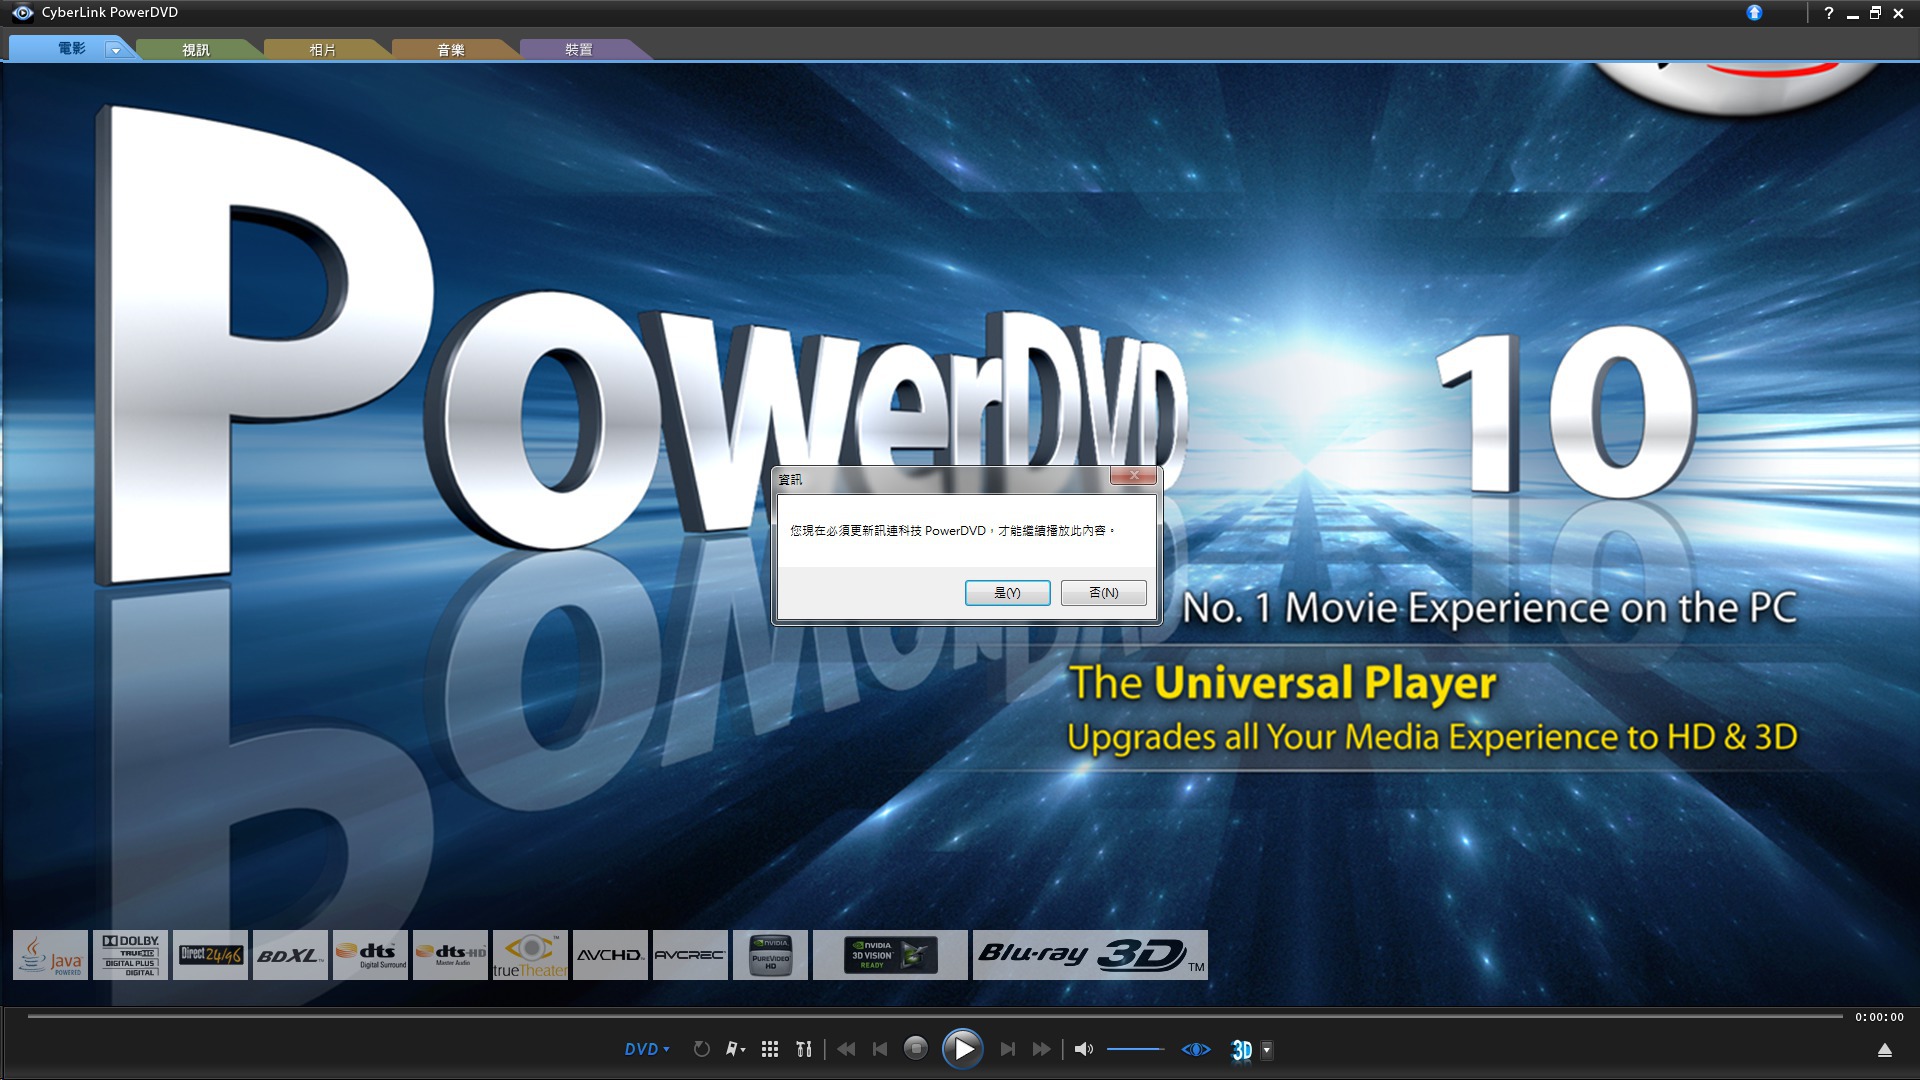
Task: Minimize the PowerDVD window
Action: (1852, 14)
